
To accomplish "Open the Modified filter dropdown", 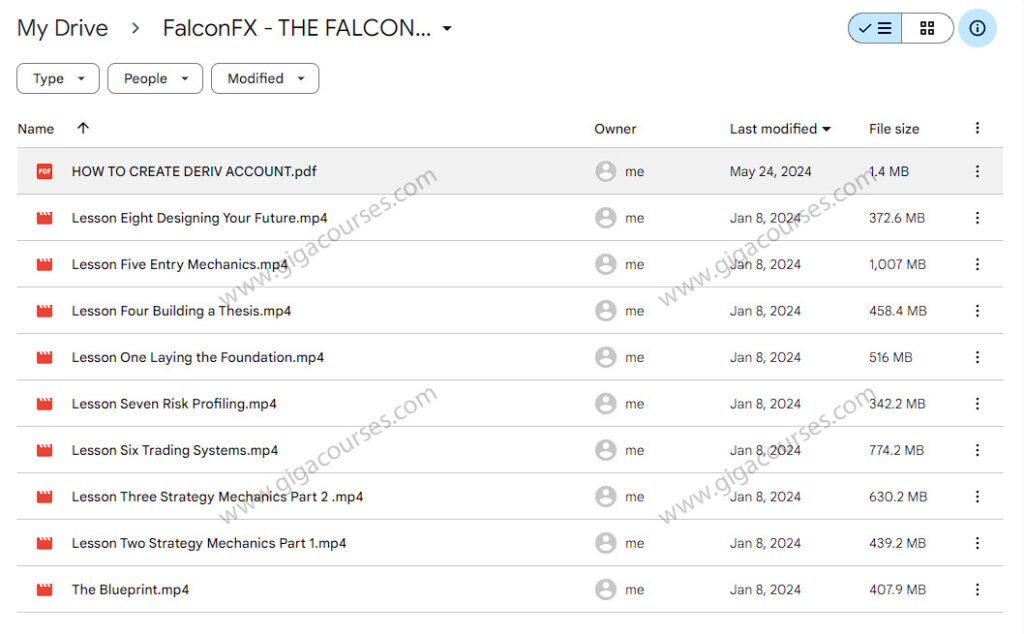I will 264,78.
